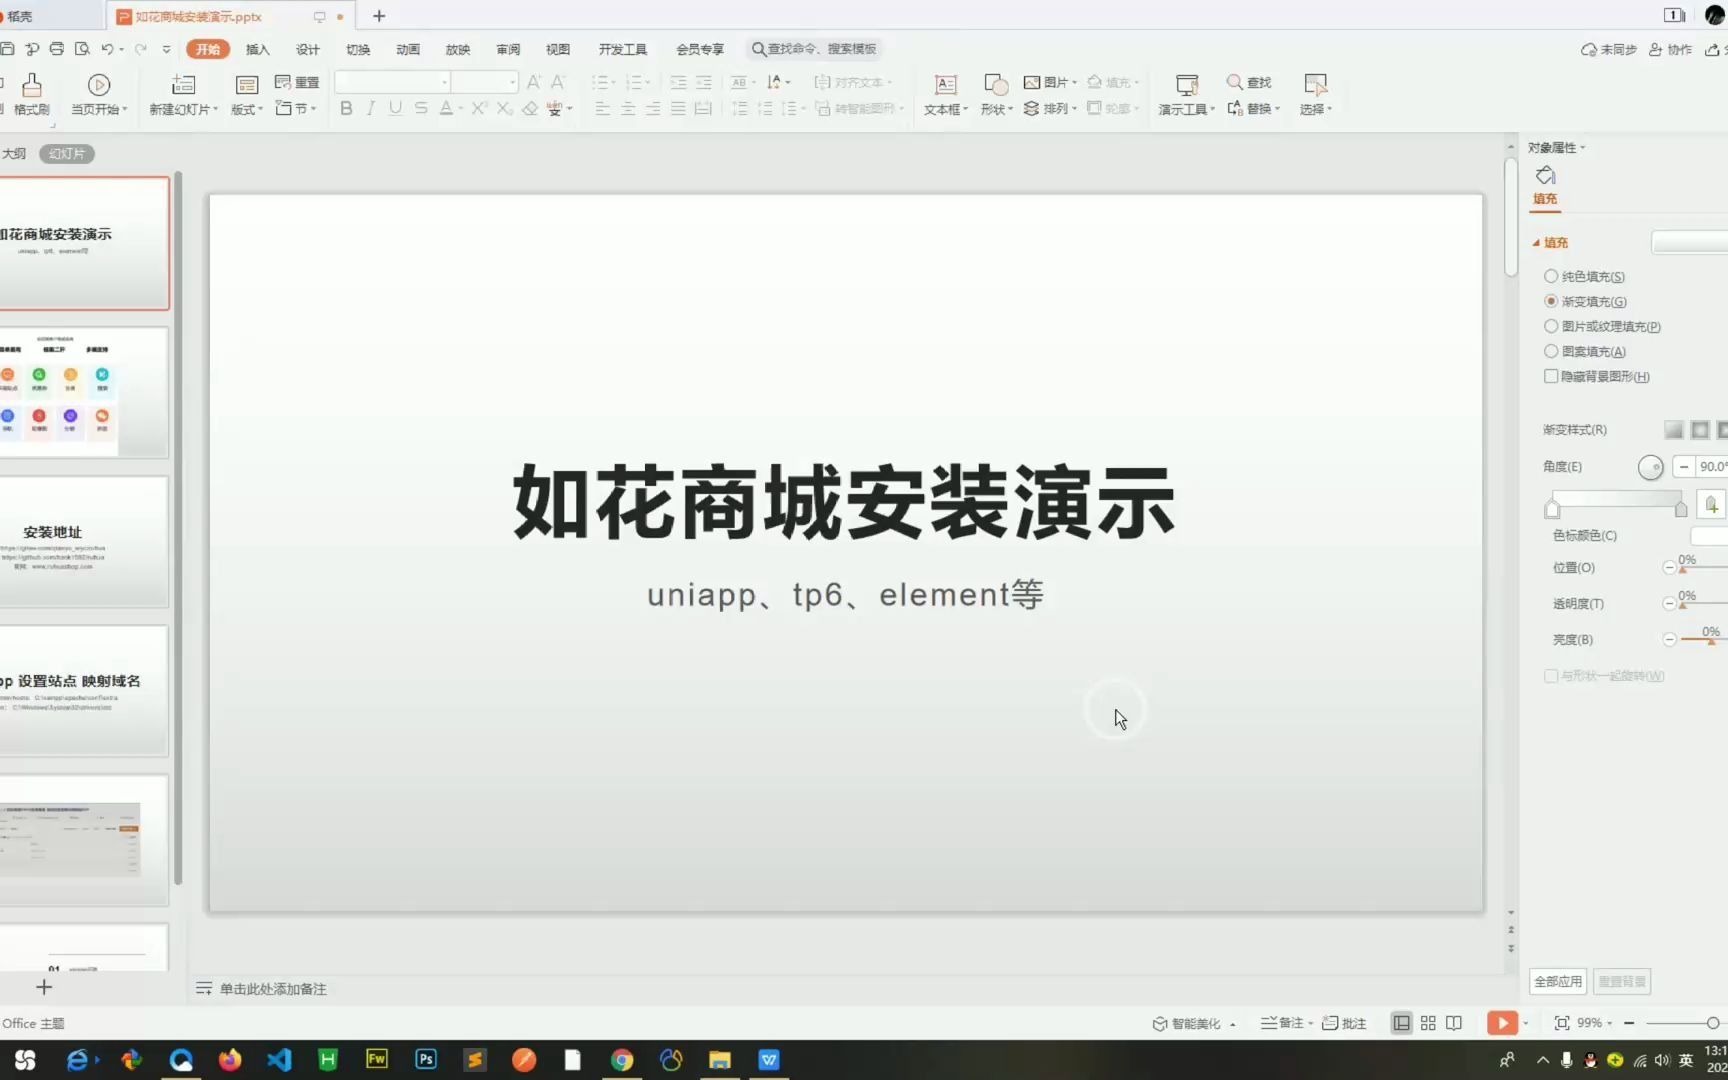Click the search commands (查找命令) box
1728x1080 pixels.
[814, 49]
